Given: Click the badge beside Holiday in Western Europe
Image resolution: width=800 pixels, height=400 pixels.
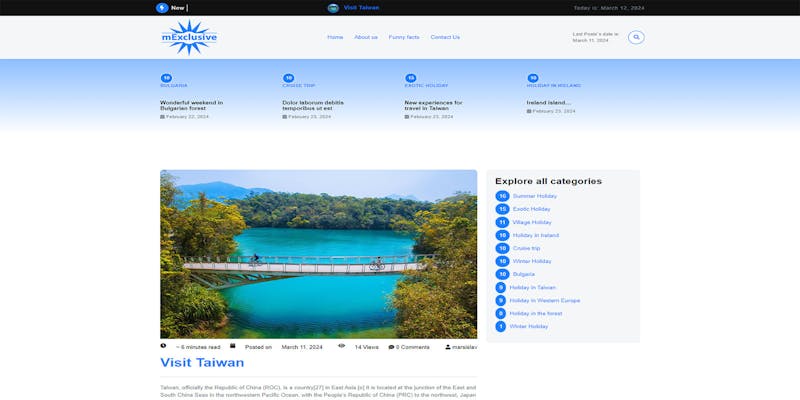Looking at the screenshot, I should (x=501, y=301).
